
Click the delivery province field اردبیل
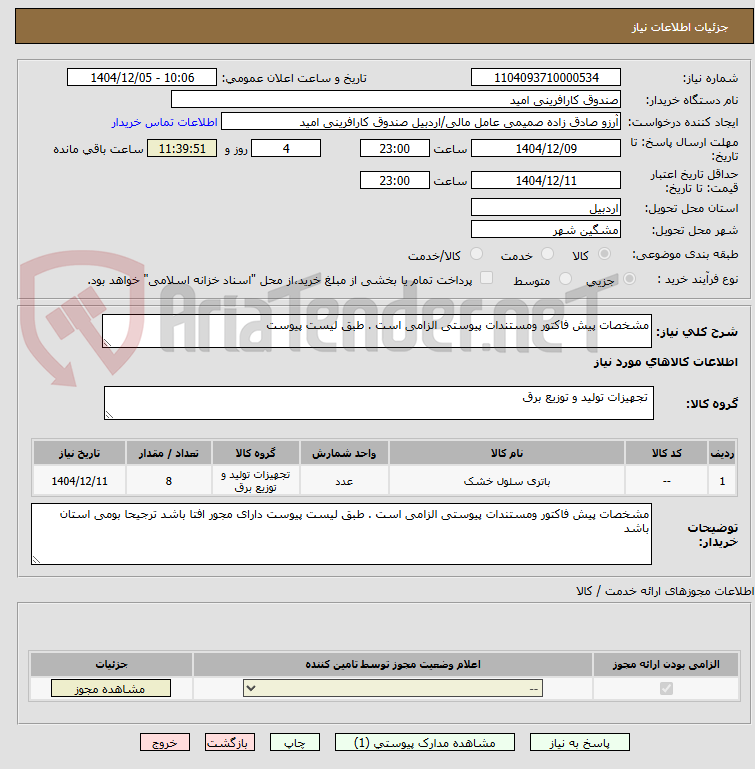tap(546, 207)
